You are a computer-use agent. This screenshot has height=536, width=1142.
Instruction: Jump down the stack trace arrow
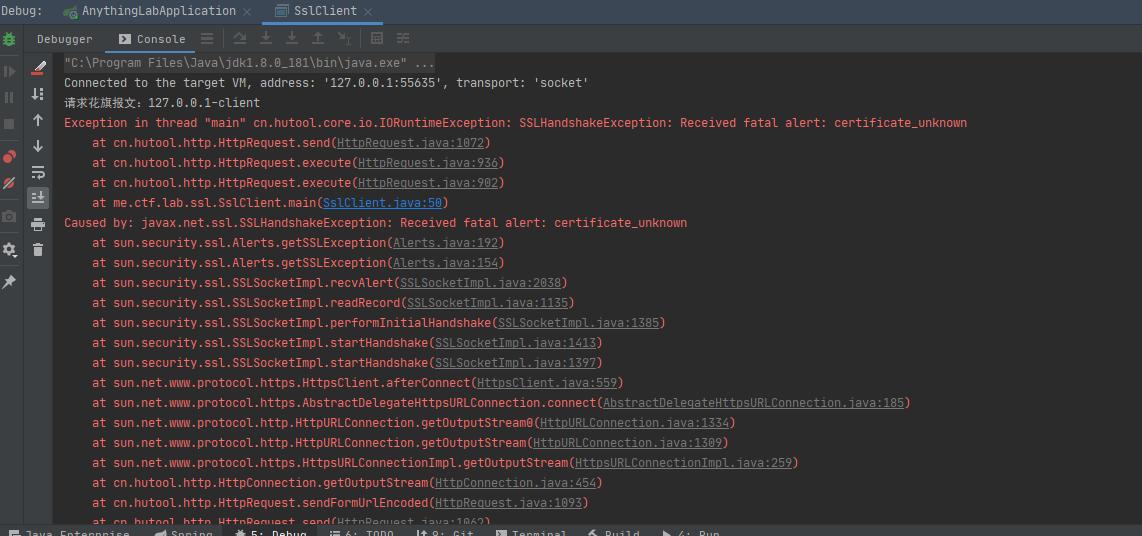click(38, 146)
